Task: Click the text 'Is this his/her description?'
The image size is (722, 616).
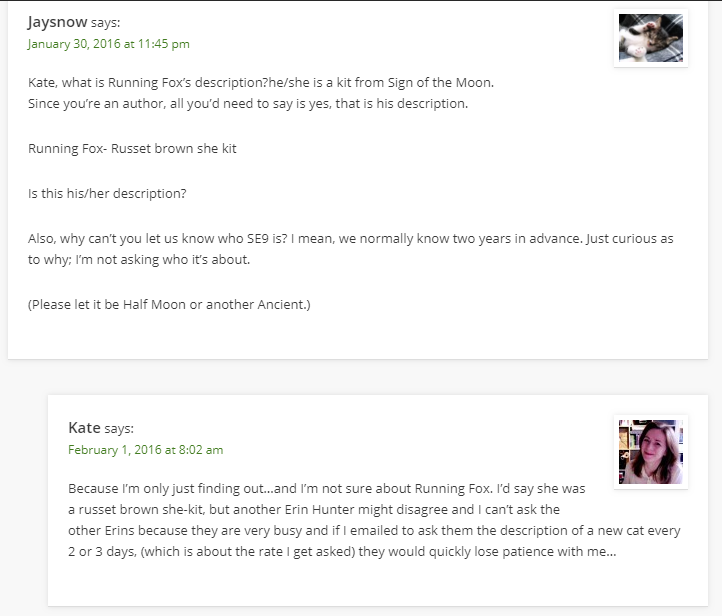Action: pyautogui.click(x=107, y=194)
